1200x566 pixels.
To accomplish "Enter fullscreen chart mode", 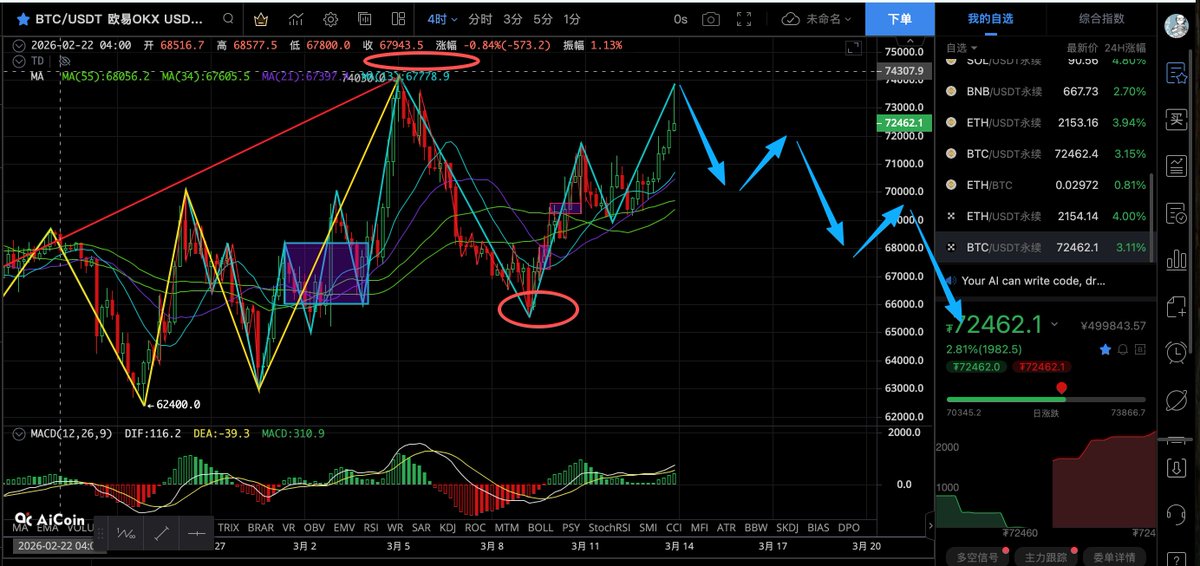I will coord(852,47).
